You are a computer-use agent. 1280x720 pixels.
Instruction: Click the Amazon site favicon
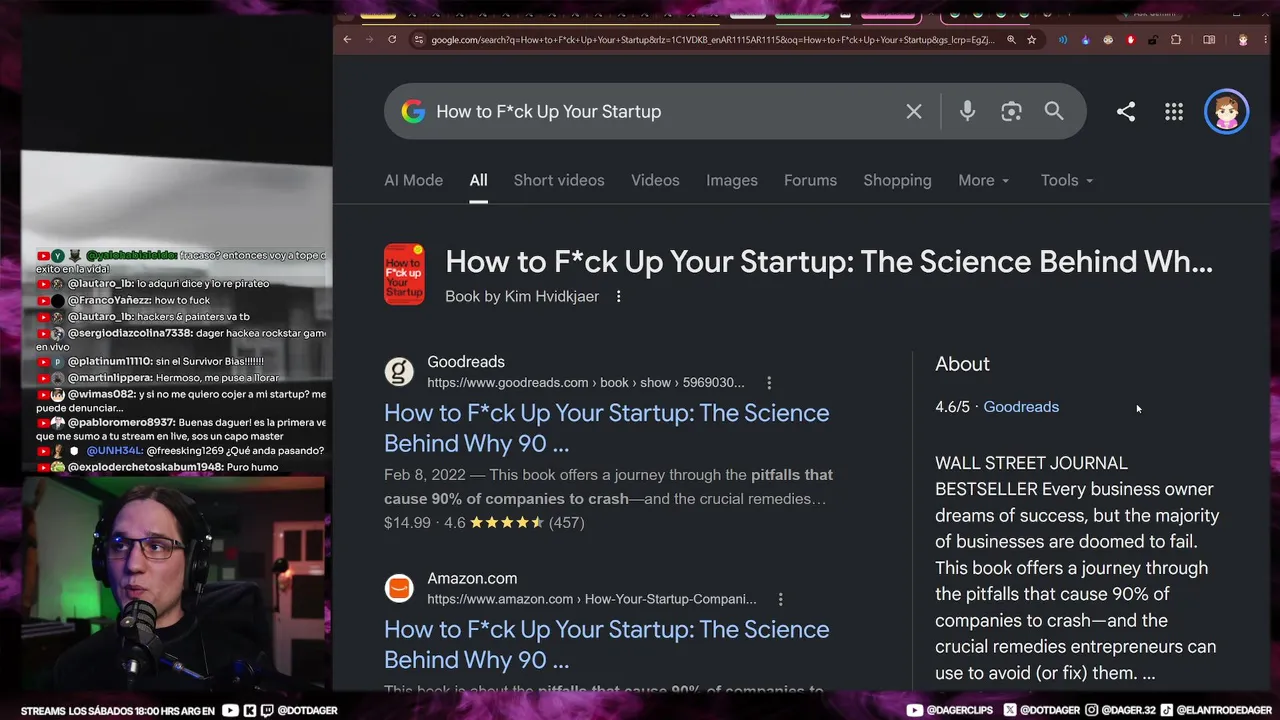tap(399, 588)
